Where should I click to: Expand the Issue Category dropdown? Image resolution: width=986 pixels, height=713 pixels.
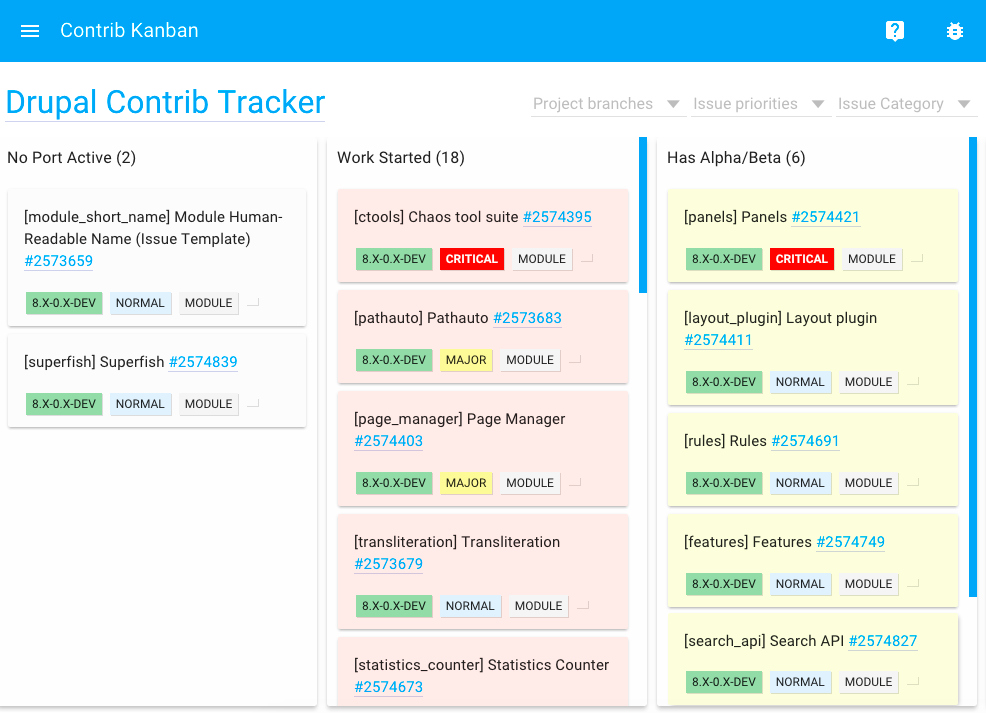[906, 104]
